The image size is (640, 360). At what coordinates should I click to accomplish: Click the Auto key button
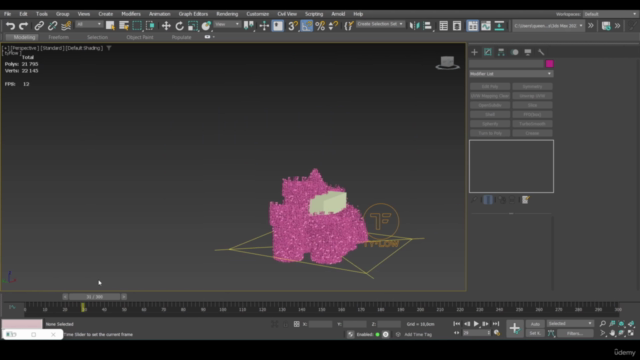535,324
